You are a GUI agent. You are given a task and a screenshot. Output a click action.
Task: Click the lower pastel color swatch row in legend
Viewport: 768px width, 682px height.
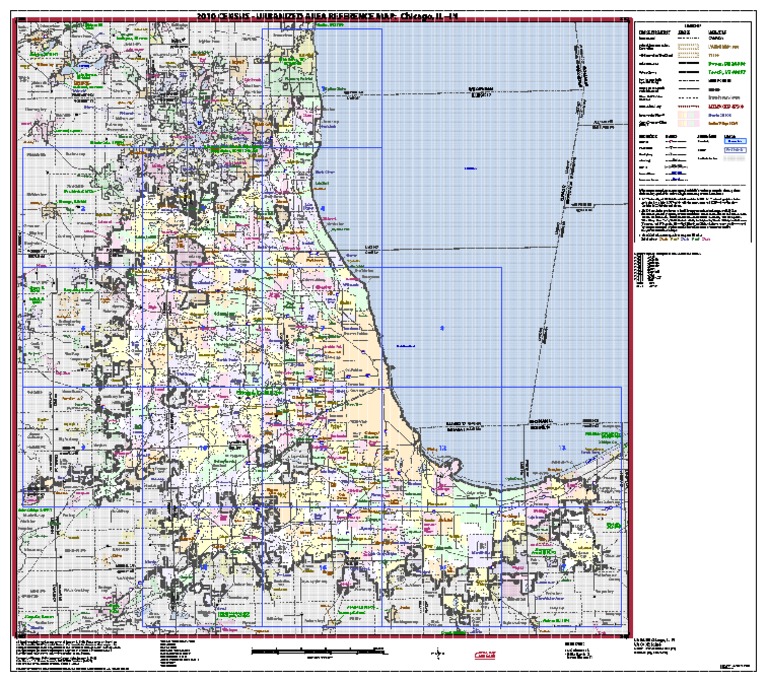click(688, 123)
